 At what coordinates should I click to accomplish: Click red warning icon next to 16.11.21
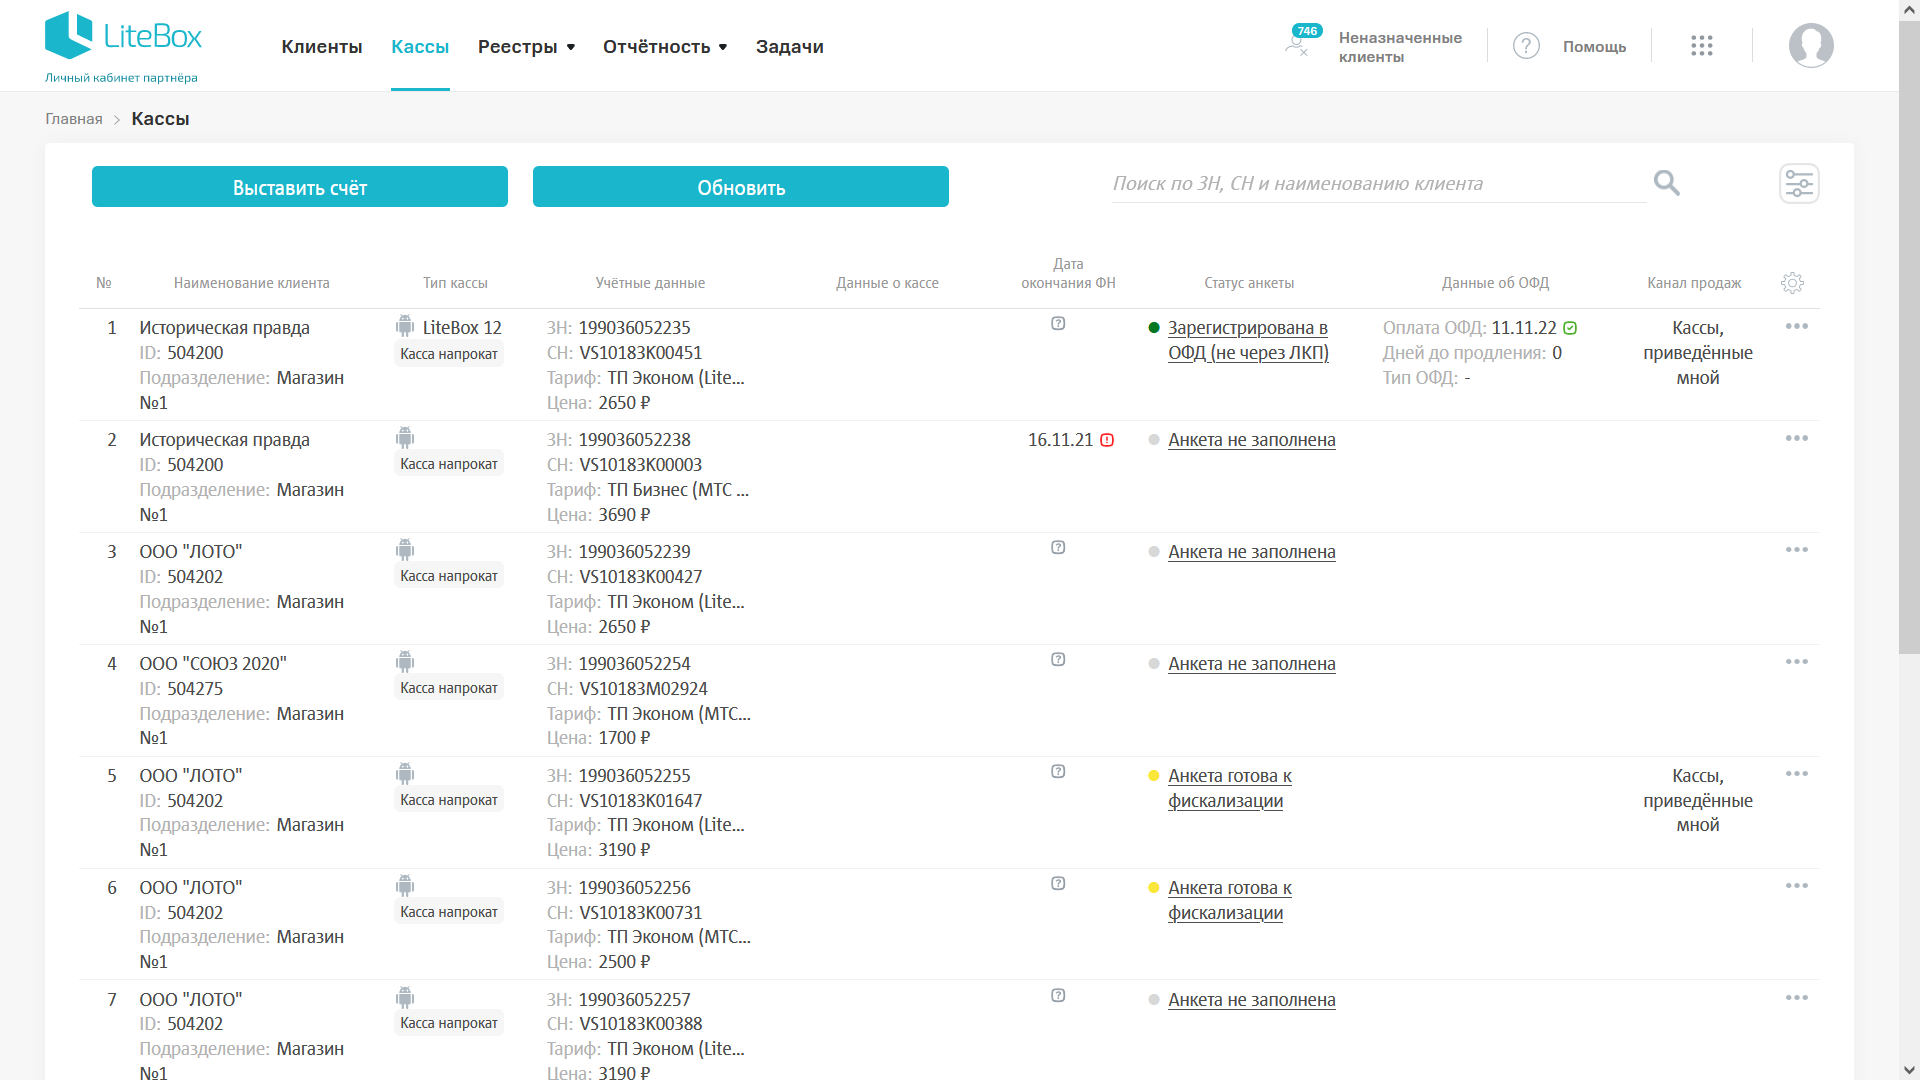click(x=1107, y=440)
